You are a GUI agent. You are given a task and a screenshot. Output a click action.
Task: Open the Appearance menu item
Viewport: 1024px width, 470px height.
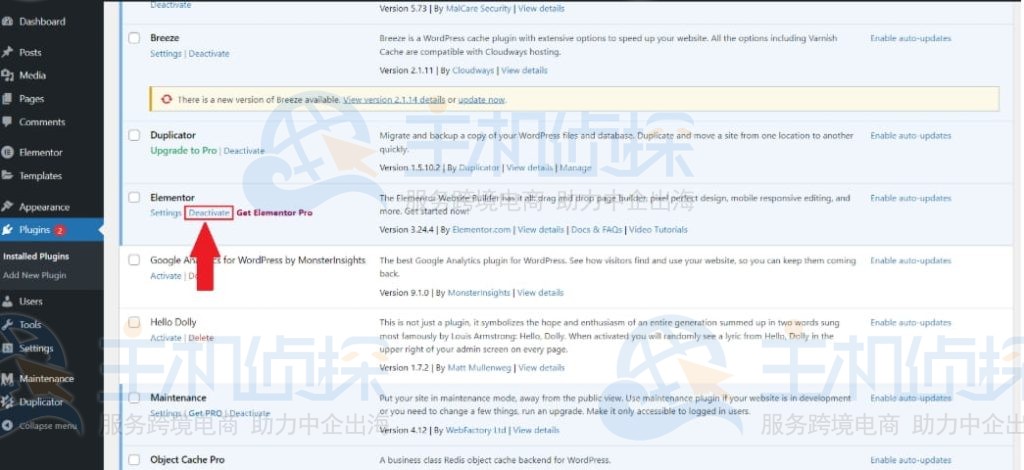pos(44,207)
